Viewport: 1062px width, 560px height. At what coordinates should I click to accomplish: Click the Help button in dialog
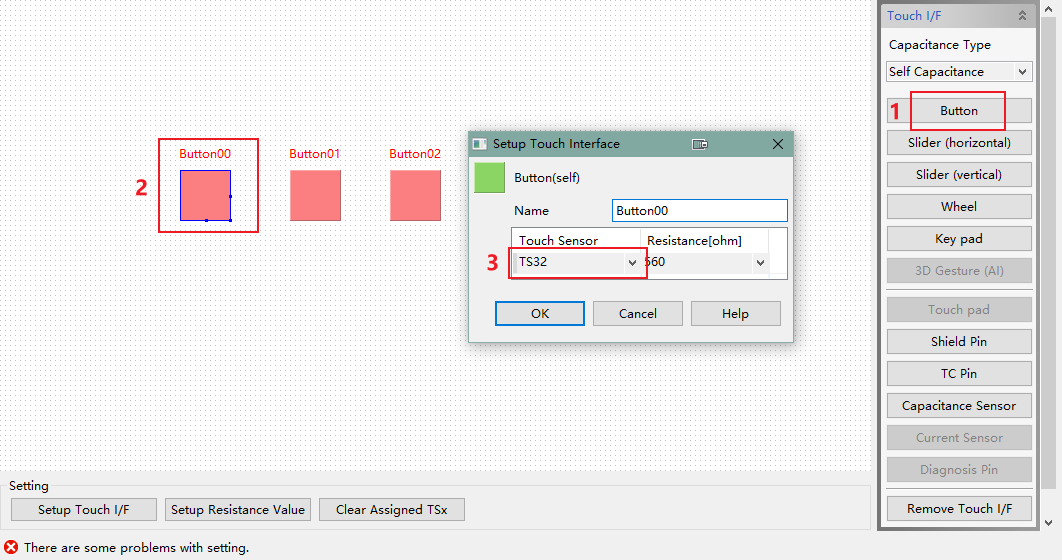(735, 314)
